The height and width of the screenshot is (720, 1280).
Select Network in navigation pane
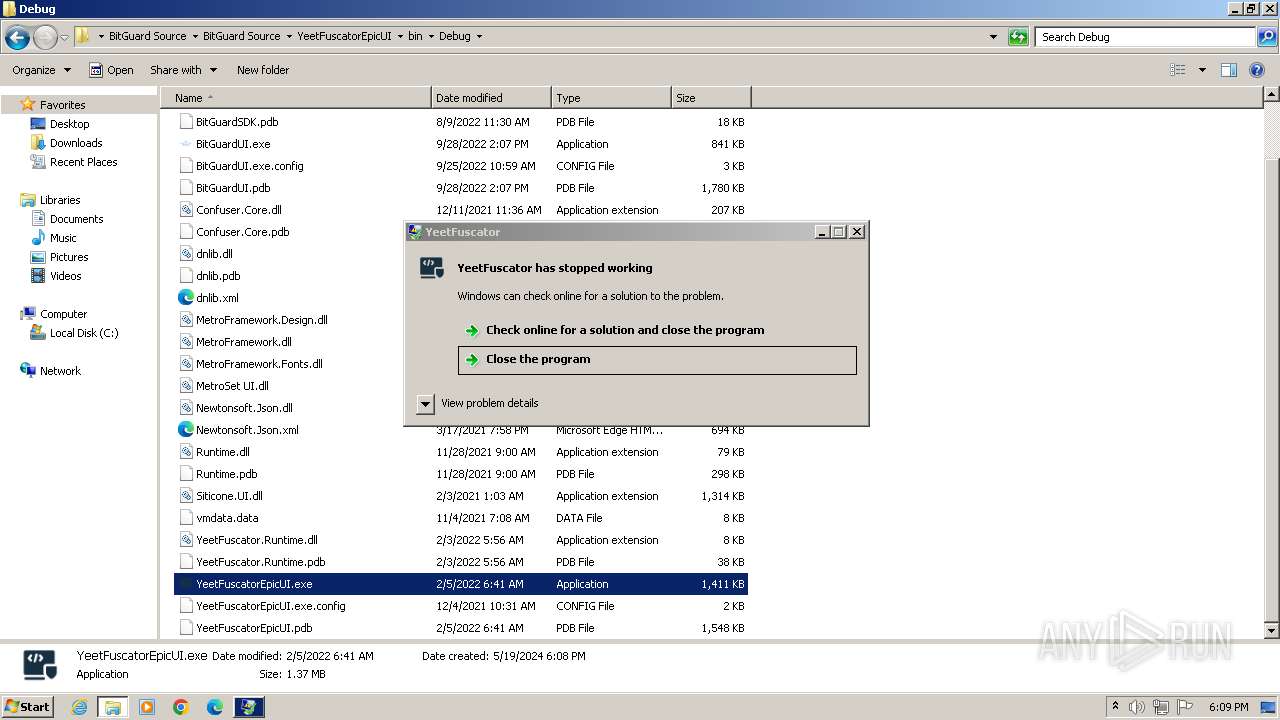click(60, 371)
